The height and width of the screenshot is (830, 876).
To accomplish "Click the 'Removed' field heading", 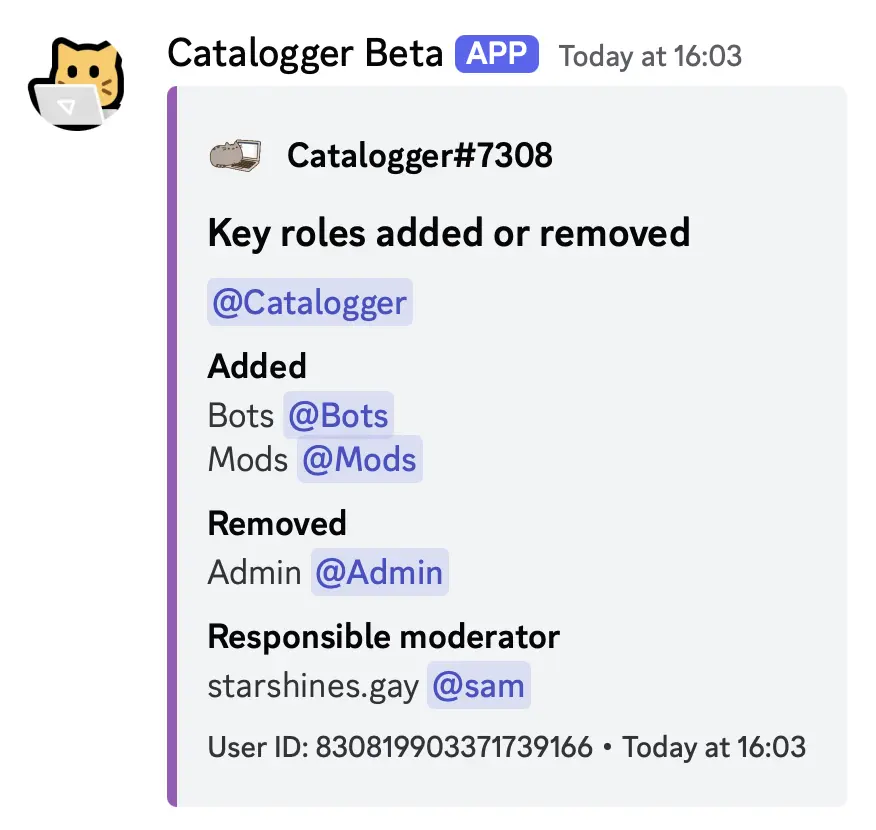I will (x=277, y=523).
